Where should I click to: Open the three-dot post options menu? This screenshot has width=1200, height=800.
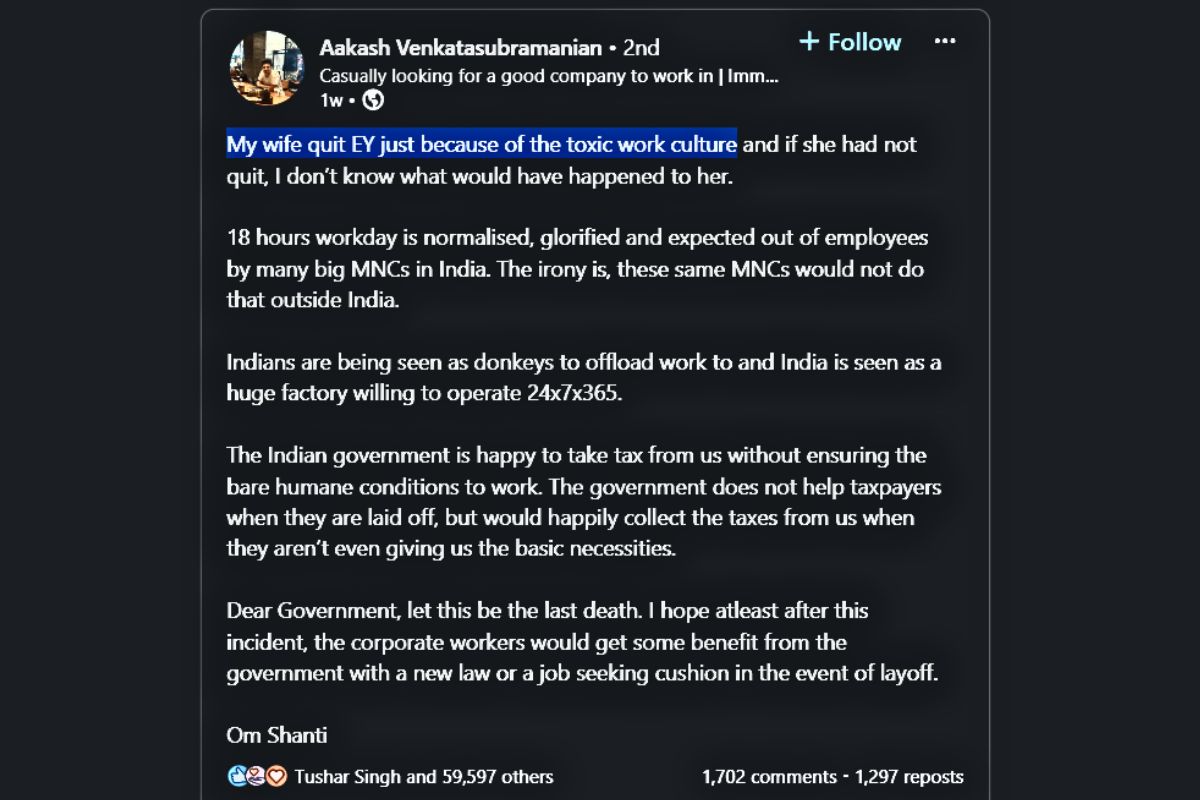[945, 41]
